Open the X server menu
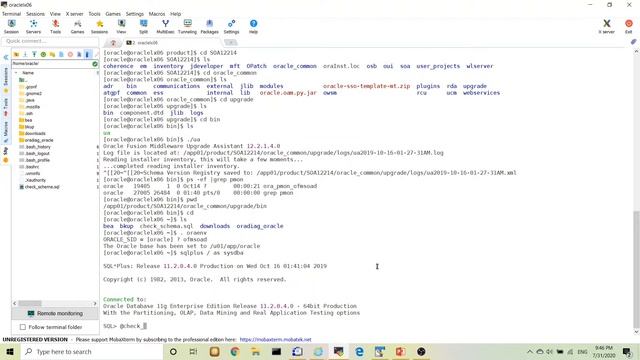The height and width of the screenshot is (360, 640). coord(74,14)
